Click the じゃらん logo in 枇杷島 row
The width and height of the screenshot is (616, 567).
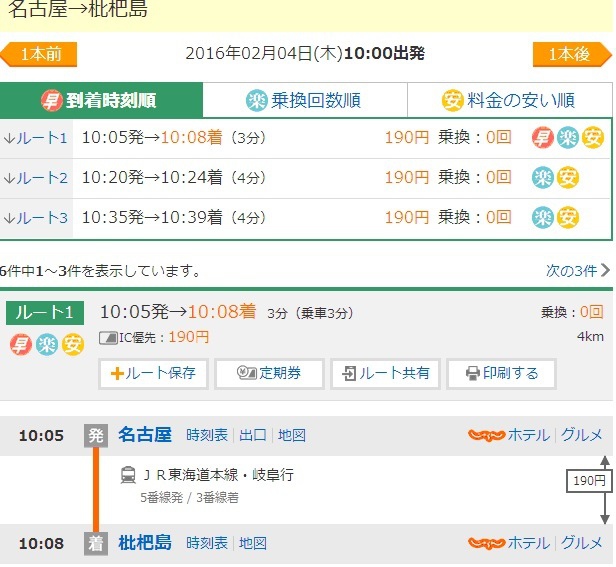coord(486,543)
